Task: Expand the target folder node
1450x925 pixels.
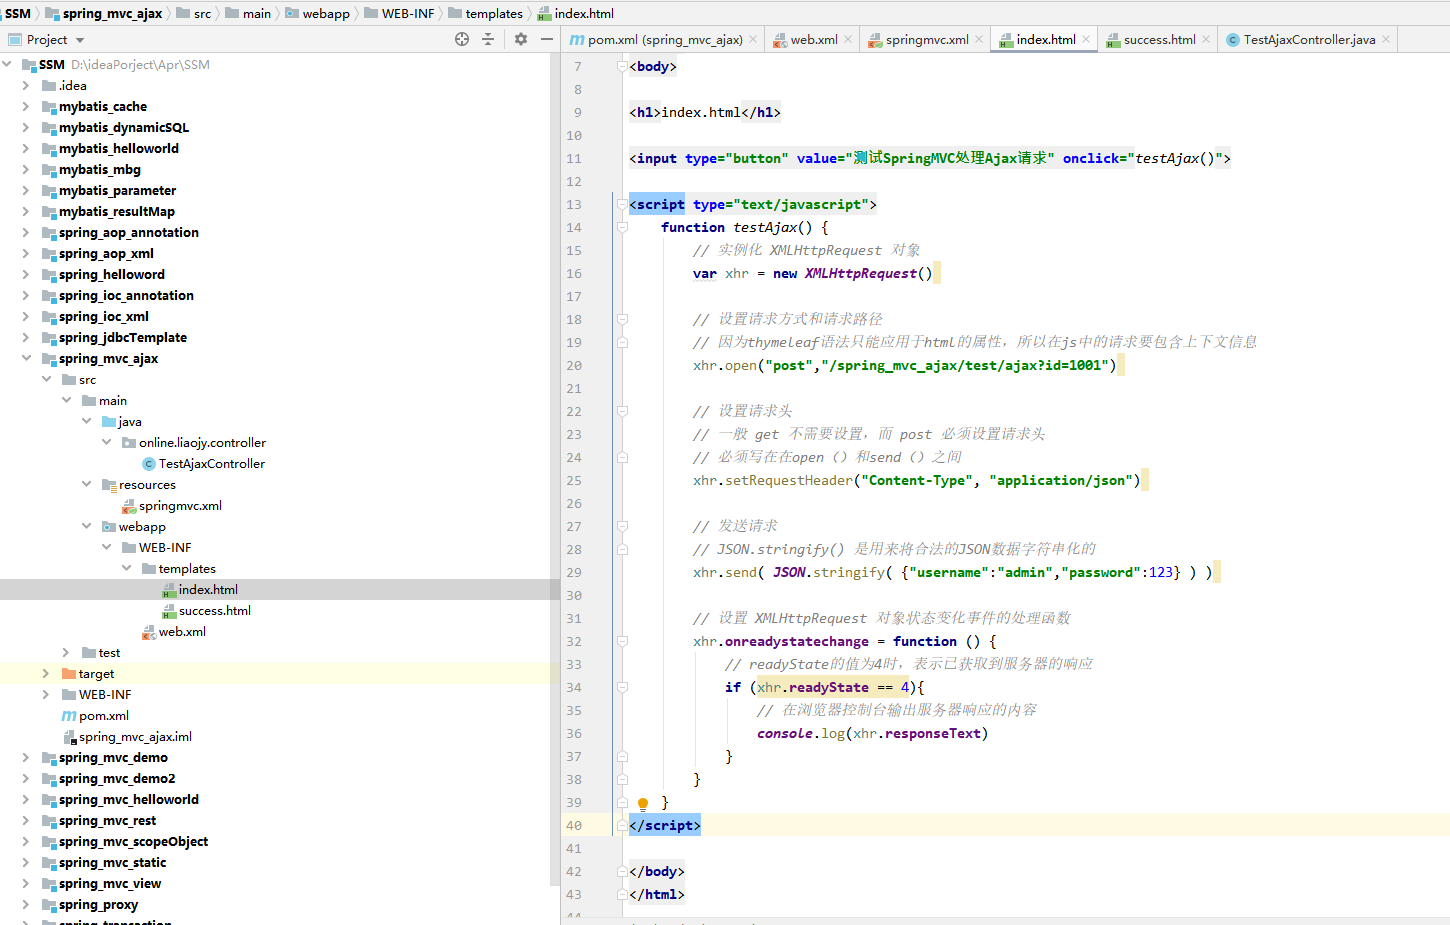Action: click(46, 673)
